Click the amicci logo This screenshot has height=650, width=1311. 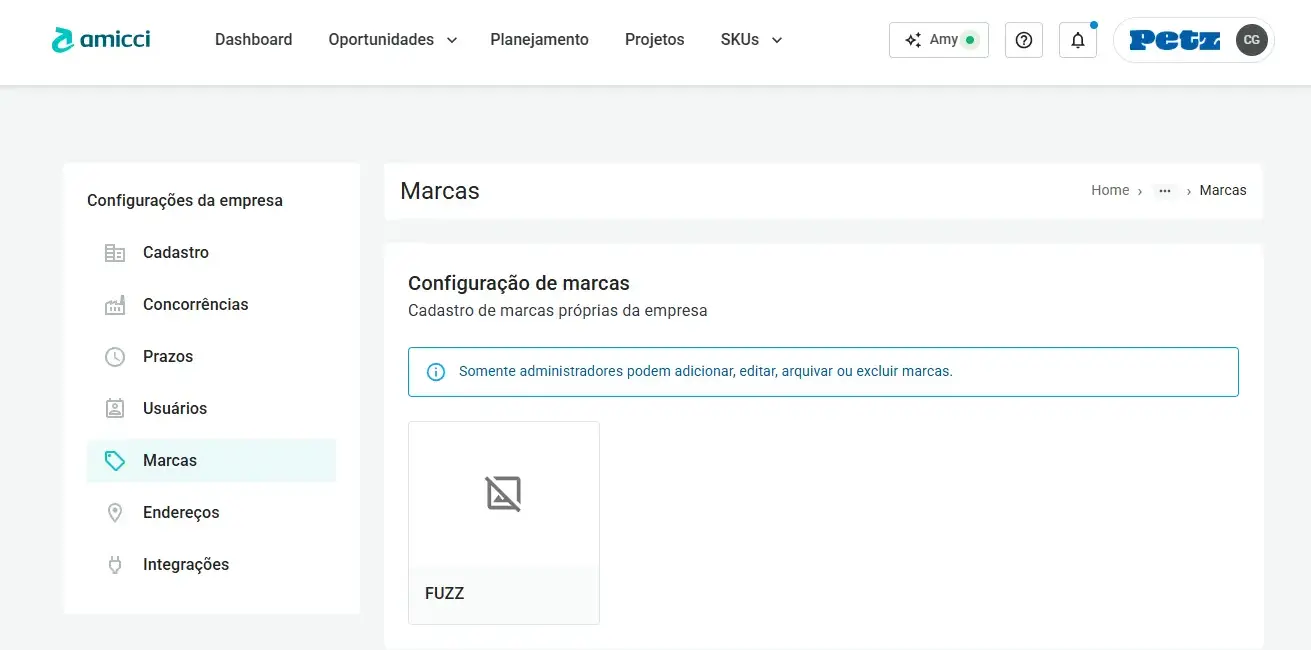point(101,40)
